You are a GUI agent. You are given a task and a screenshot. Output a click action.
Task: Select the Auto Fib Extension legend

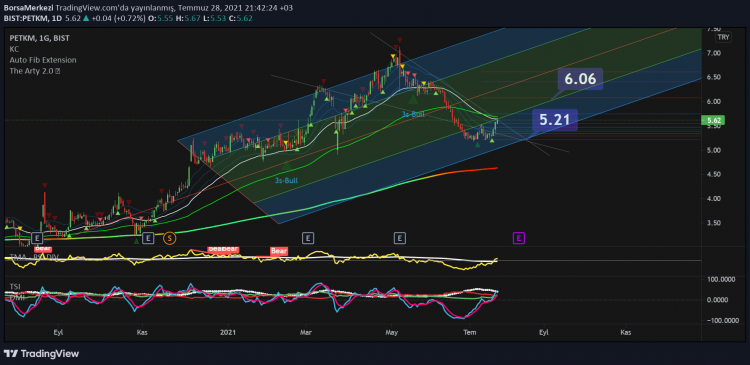[43, 60]
